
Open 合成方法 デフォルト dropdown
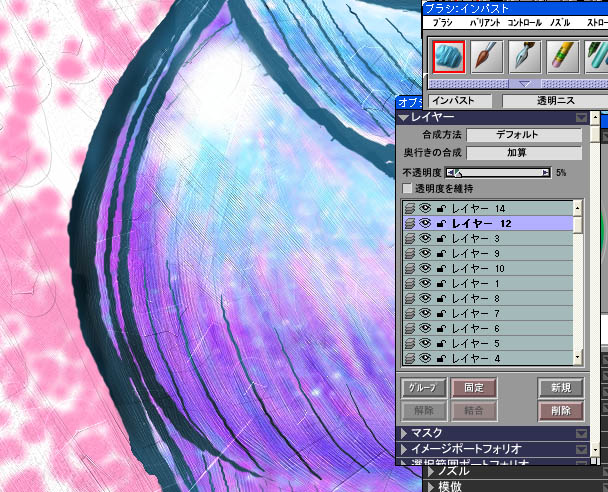pyautogui.click(x=524, y=135)
